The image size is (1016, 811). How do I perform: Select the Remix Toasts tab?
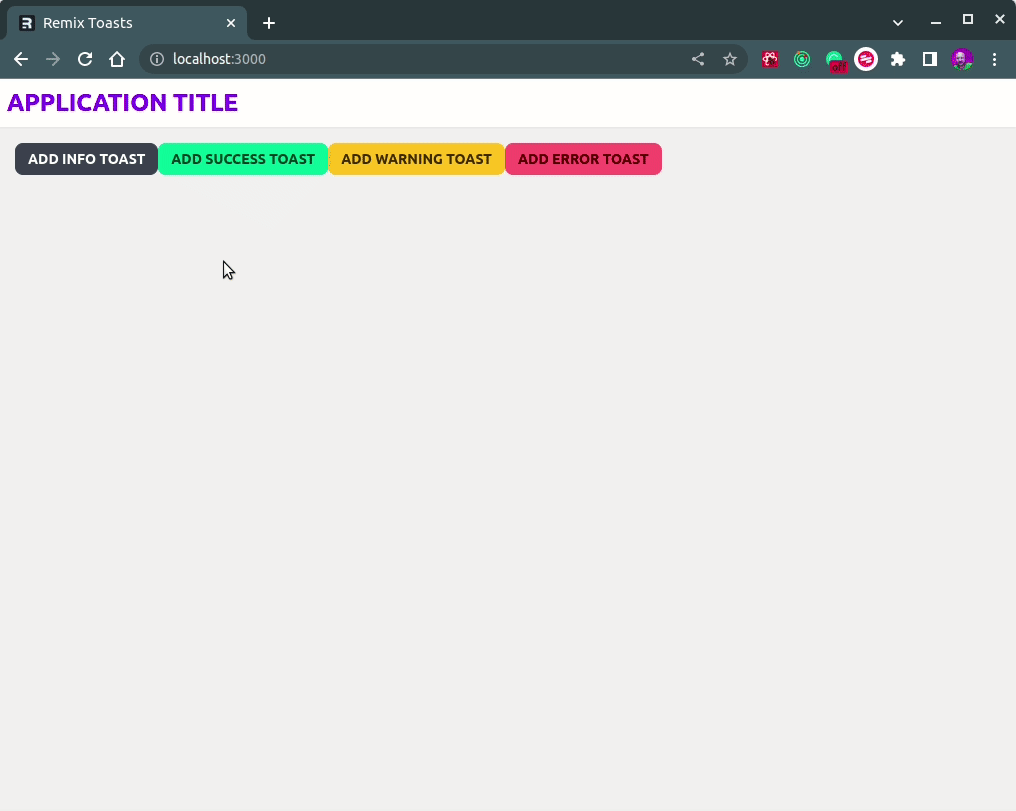(x=127, y=23)
